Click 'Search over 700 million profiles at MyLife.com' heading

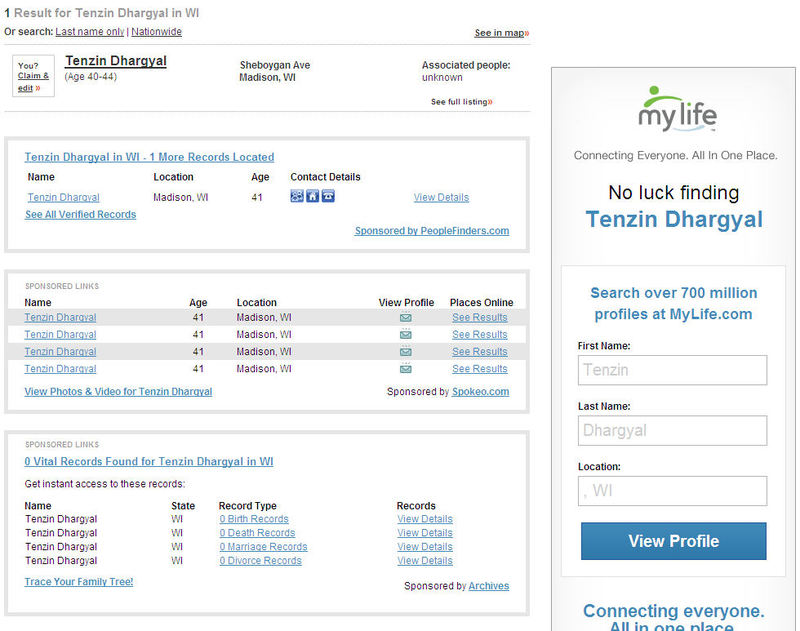(x=673, y=304)
